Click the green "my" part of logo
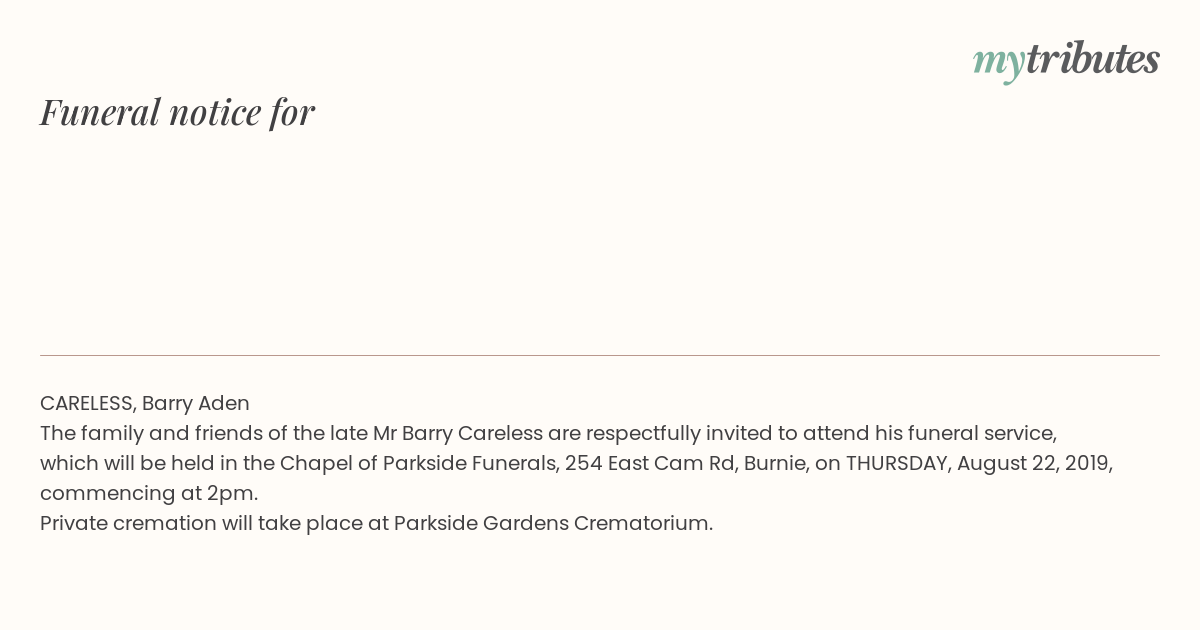The height and width of the screenshot is (630, 1200). [999, 63]
